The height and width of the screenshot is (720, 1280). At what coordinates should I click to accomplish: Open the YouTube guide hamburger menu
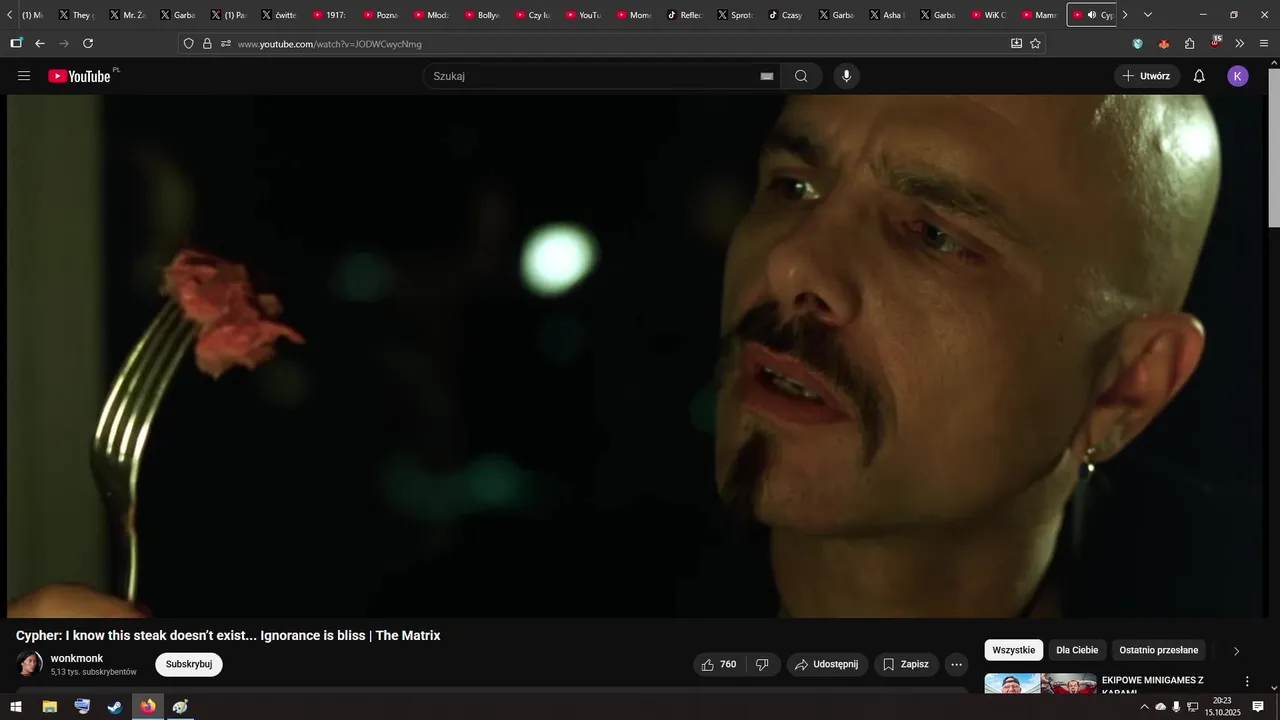(24, 76)
